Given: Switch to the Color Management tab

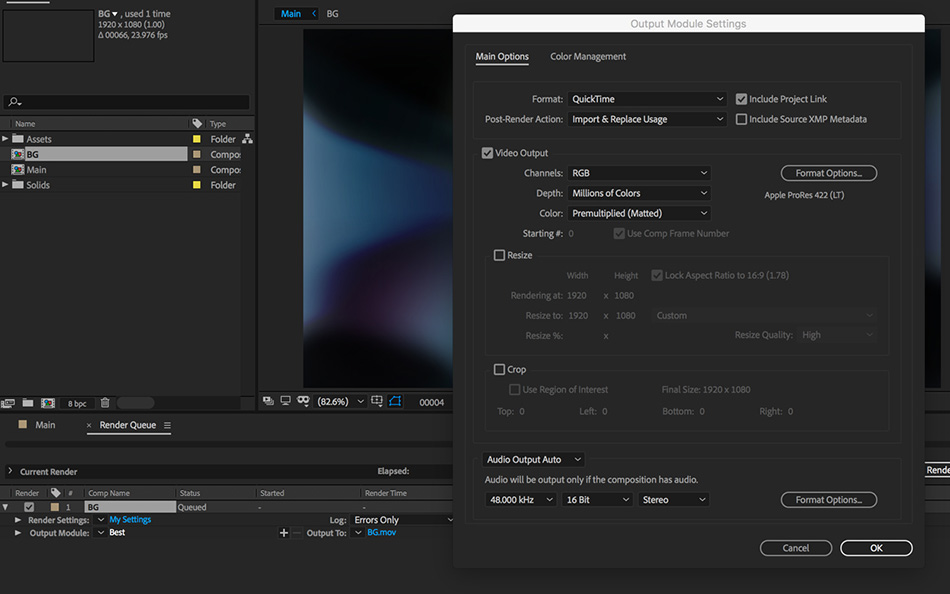Looking at the screenshot, I should point(588,57).
